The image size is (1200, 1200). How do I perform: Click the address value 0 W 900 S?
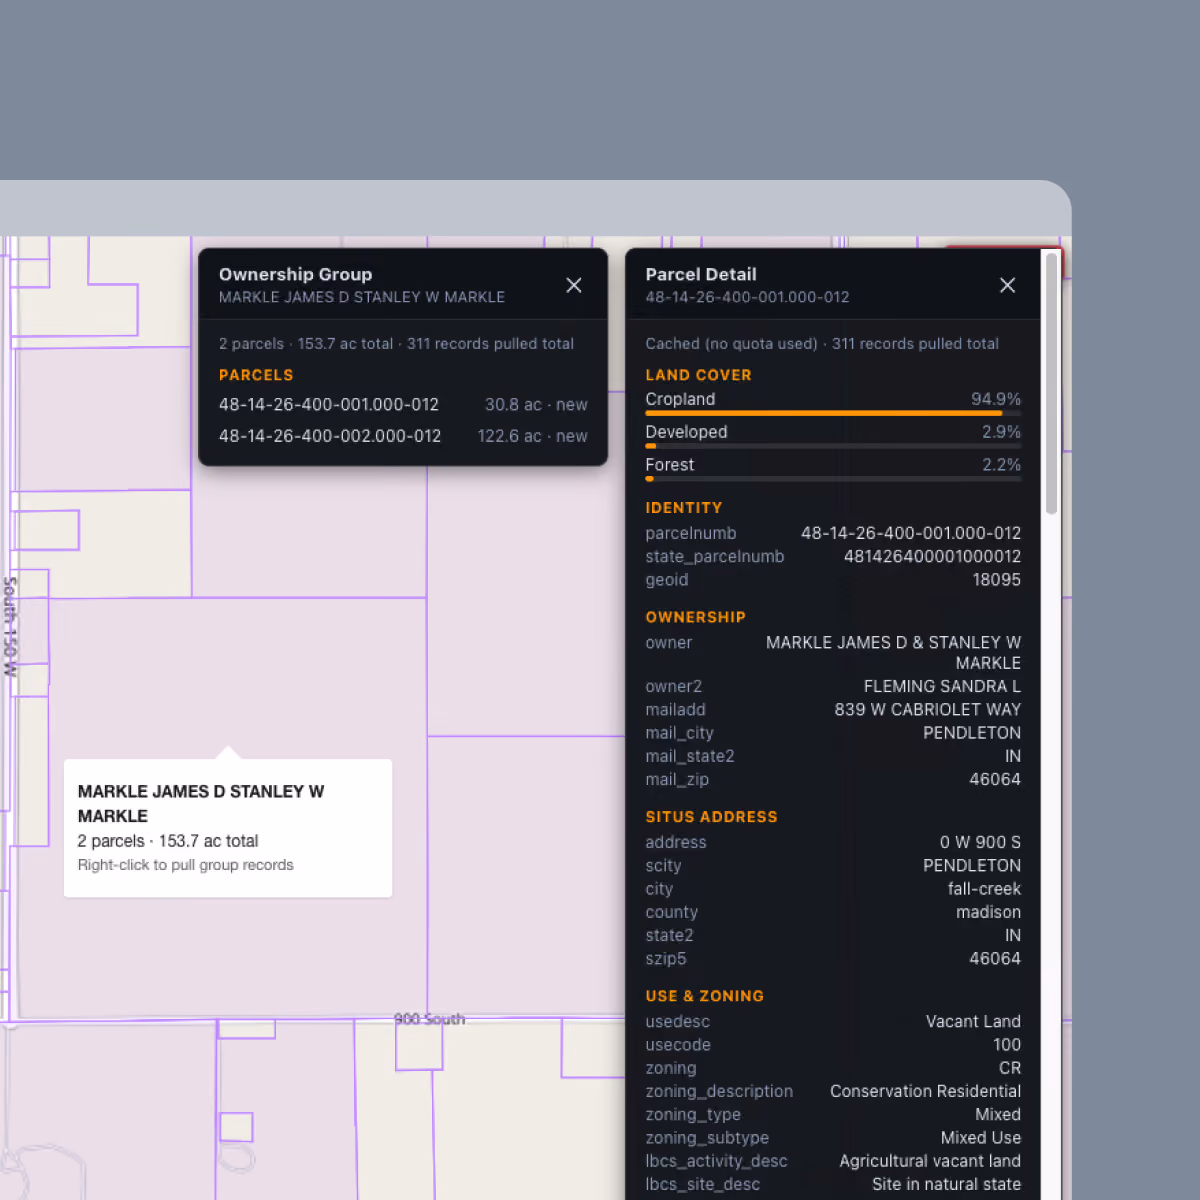[980, 842]
